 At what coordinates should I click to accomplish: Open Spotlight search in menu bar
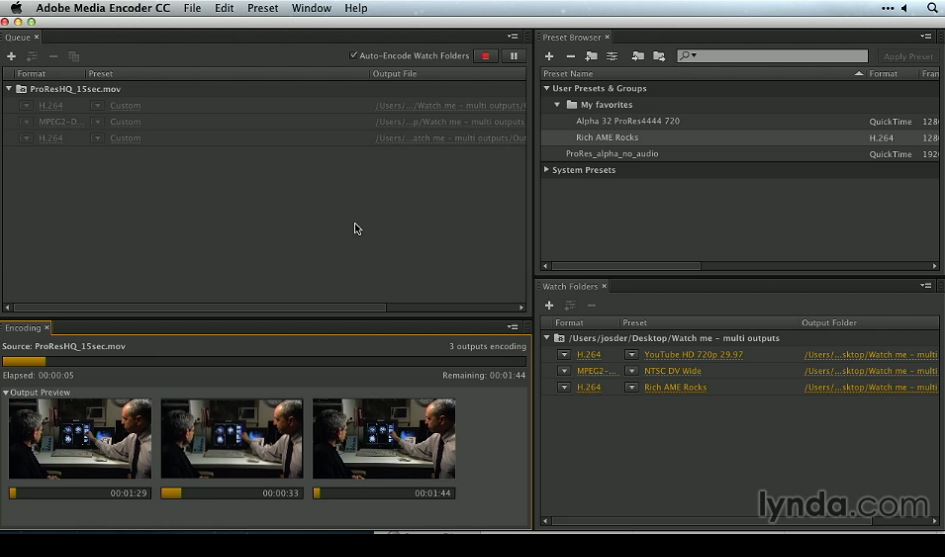(932, 8)
